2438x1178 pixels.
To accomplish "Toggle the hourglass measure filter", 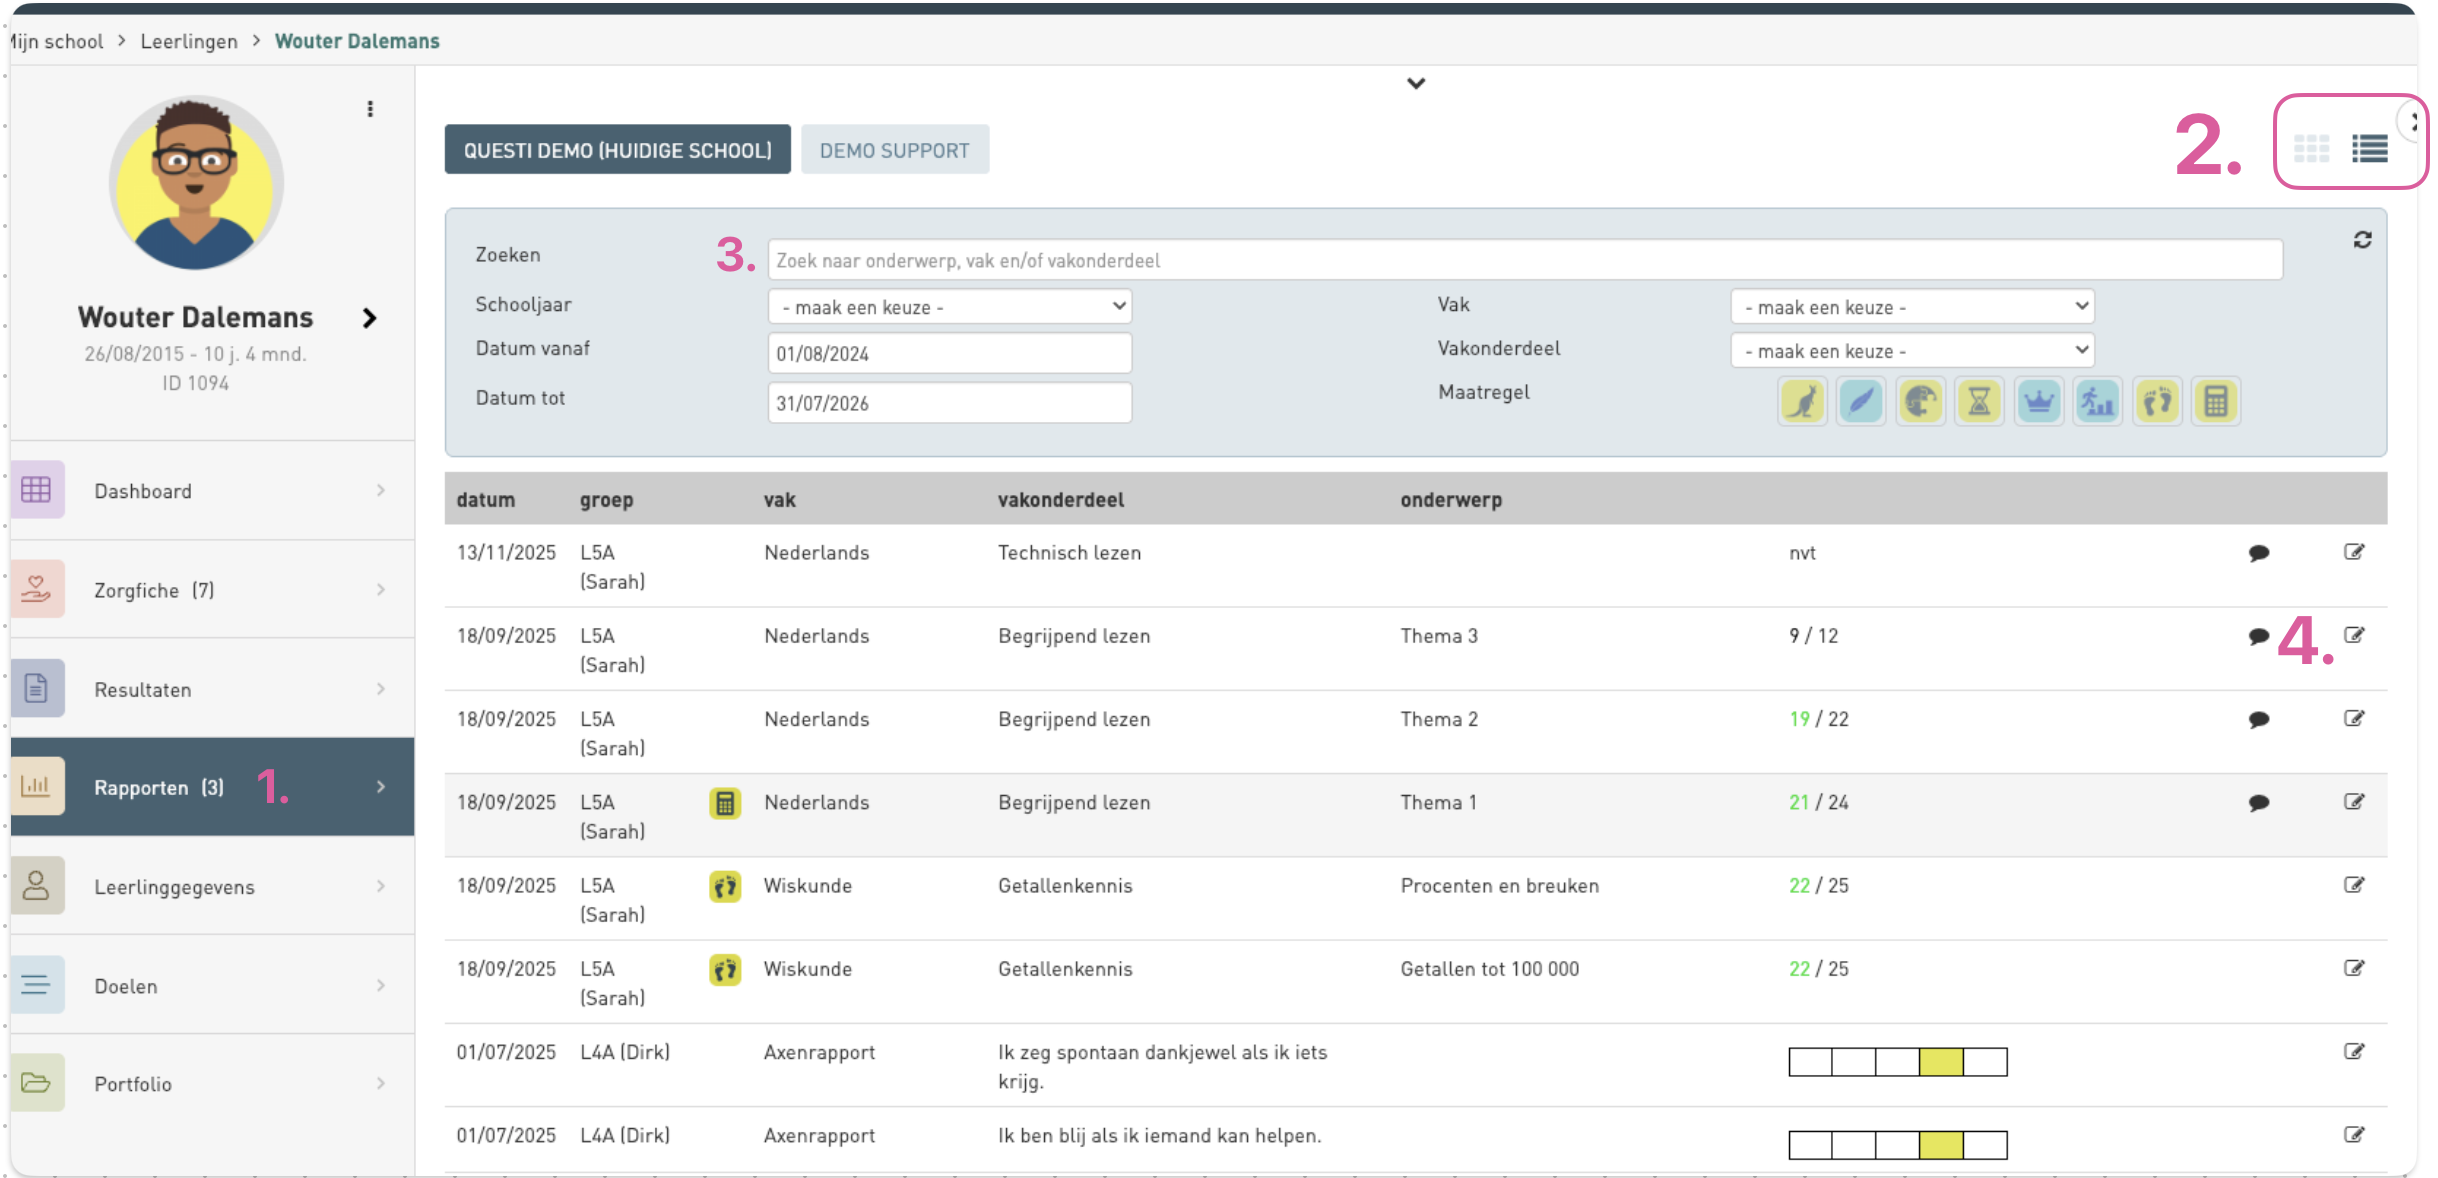I will coord(1979,402).
